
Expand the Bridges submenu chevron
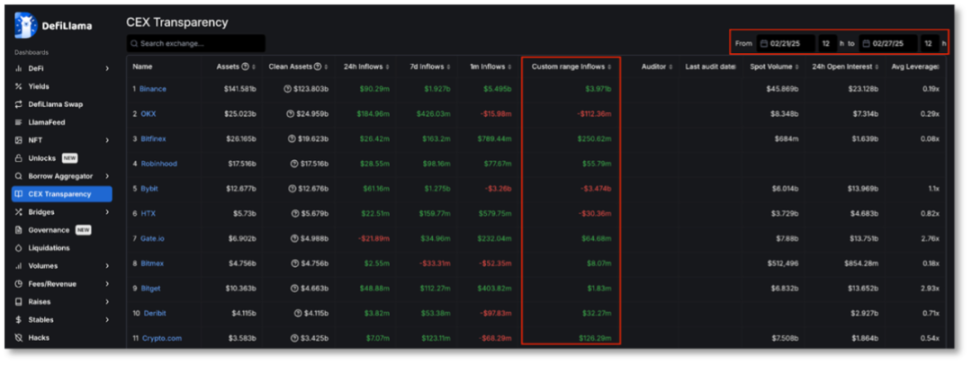(x=107, y=212)
